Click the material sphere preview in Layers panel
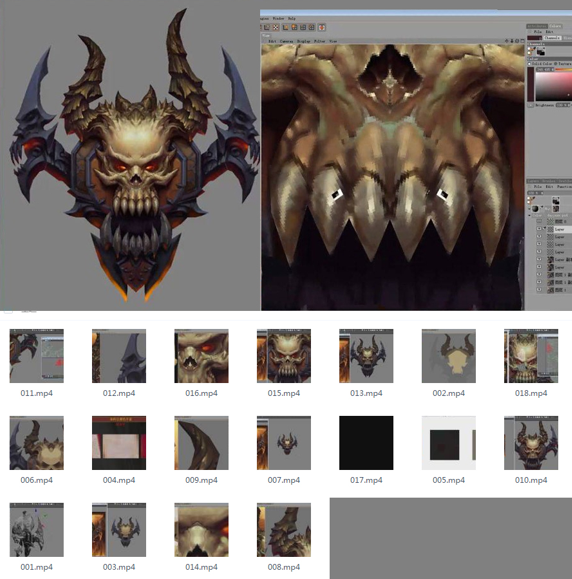The height and width of the screenshot is (579, 572). tap(535, 209)
